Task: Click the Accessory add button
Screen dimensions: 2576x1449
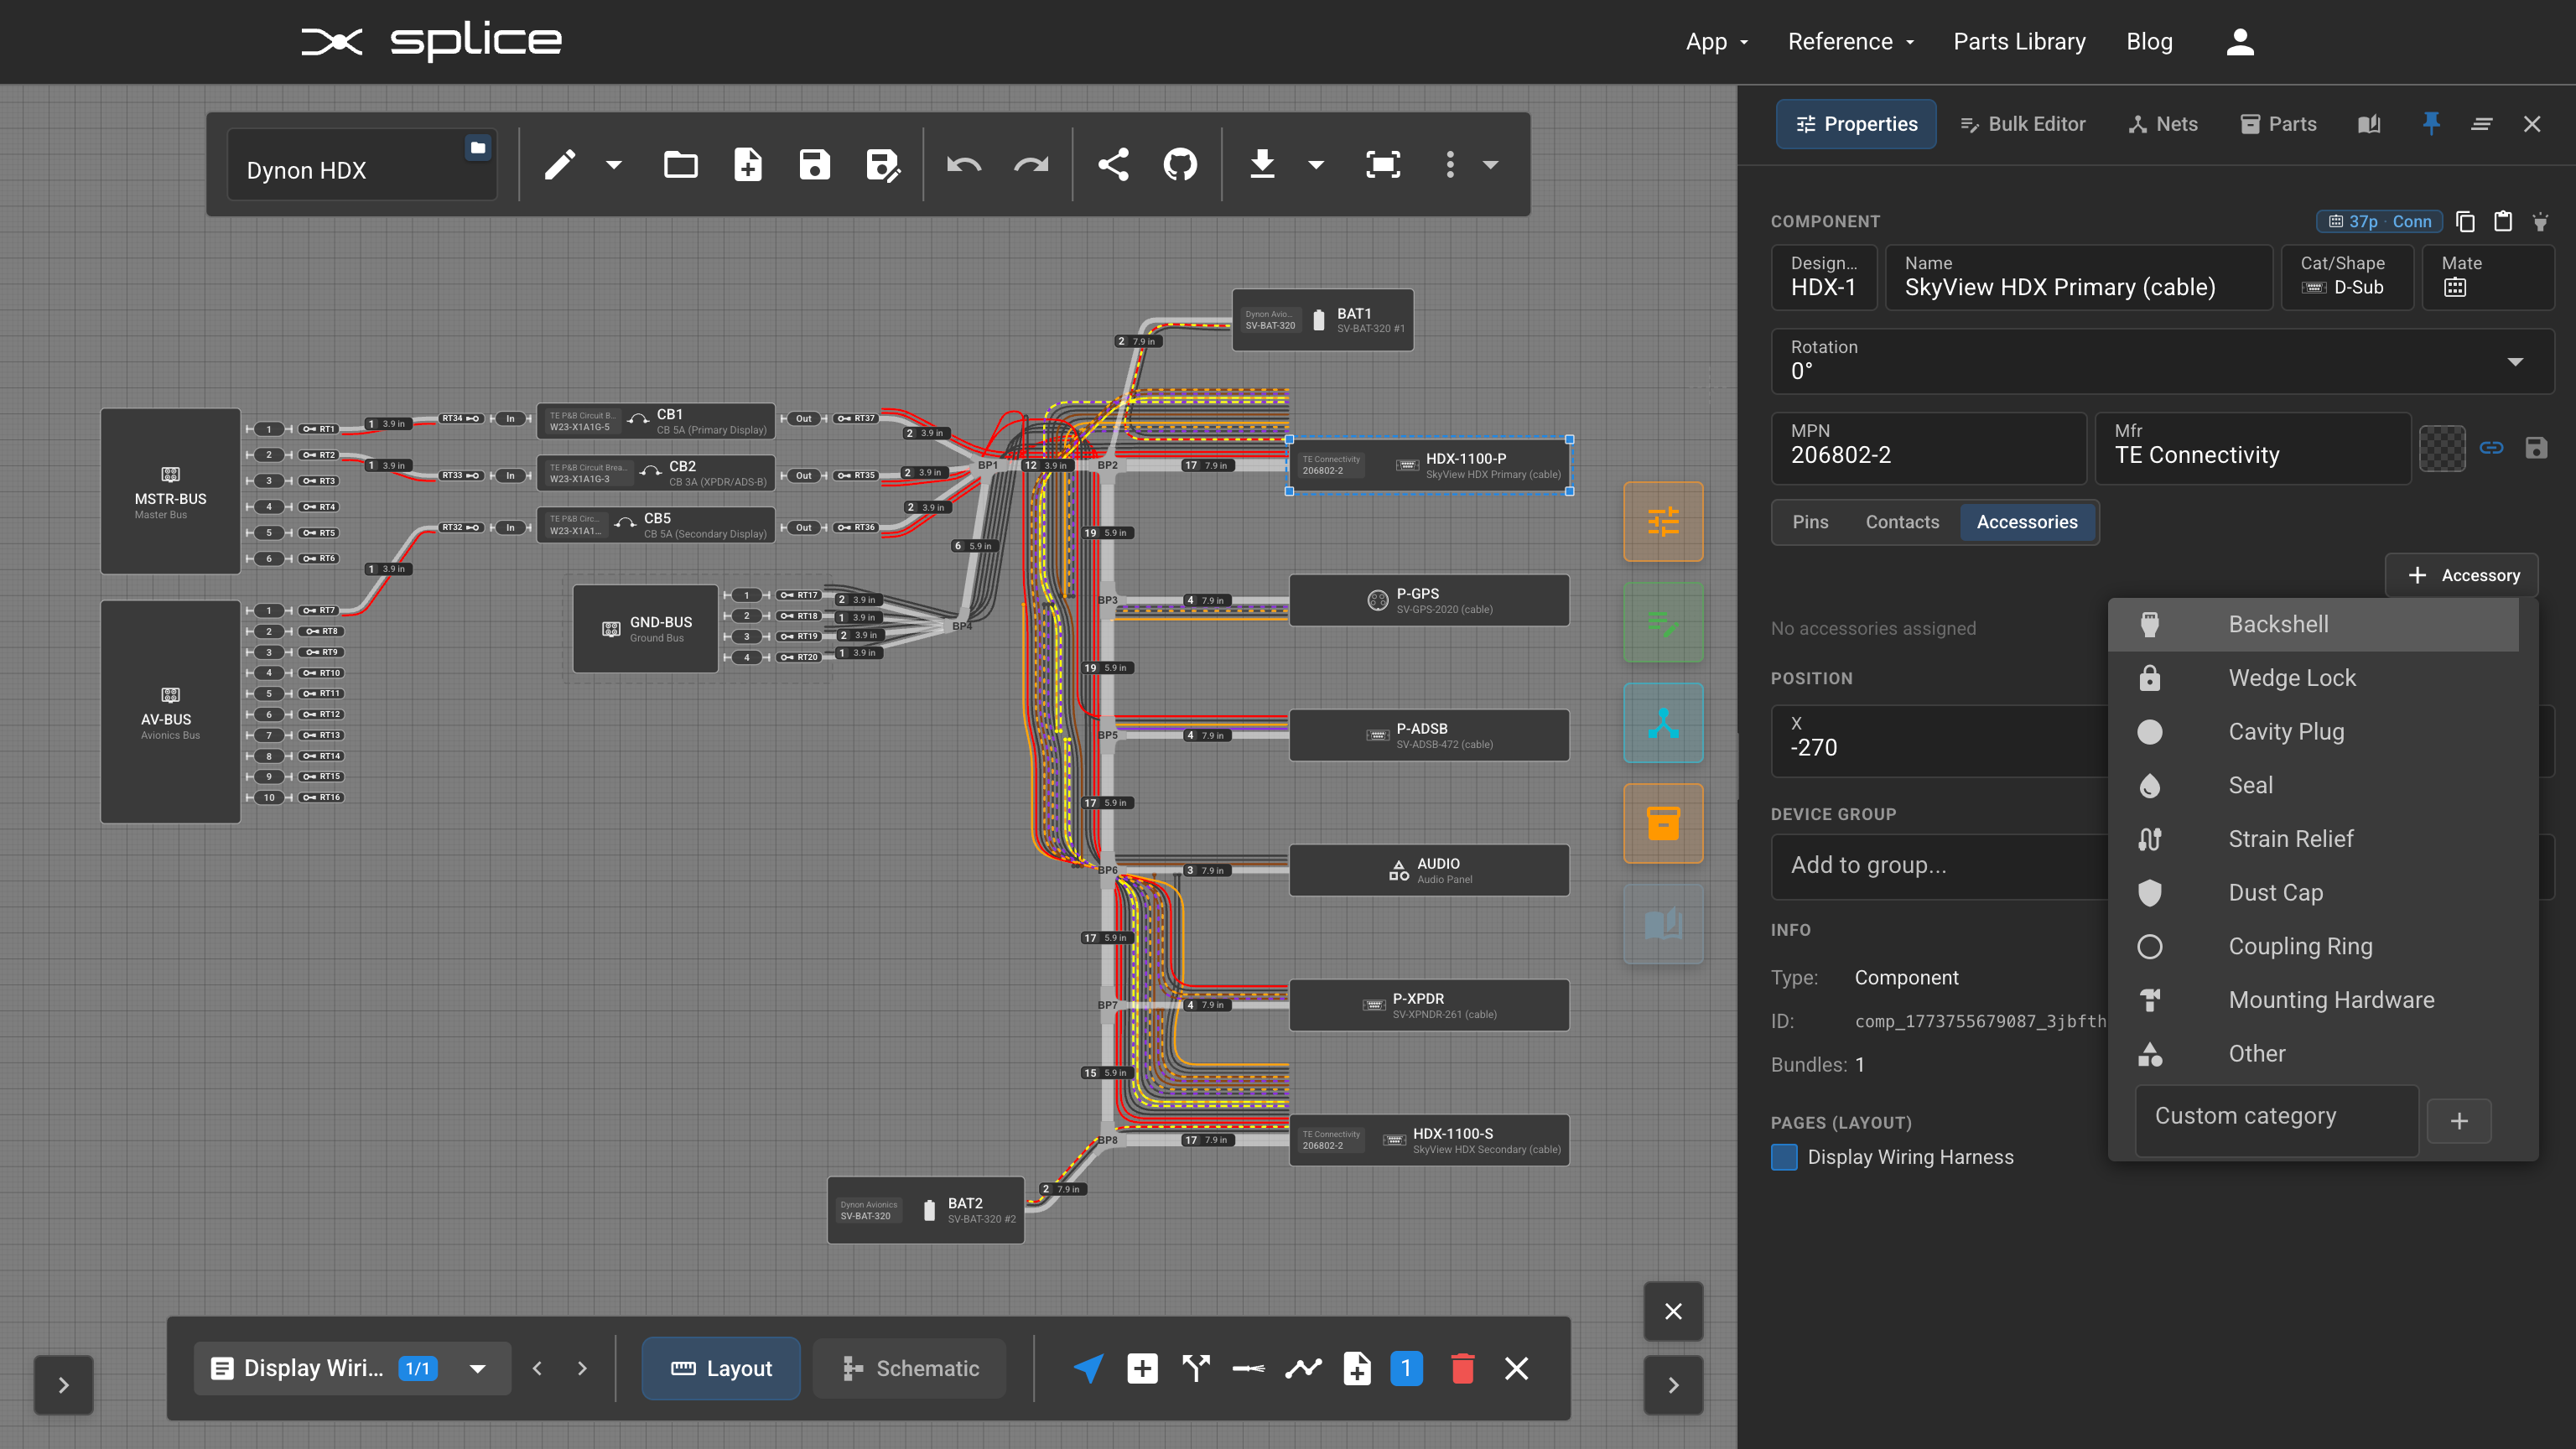Action: tap(2462, 575)
